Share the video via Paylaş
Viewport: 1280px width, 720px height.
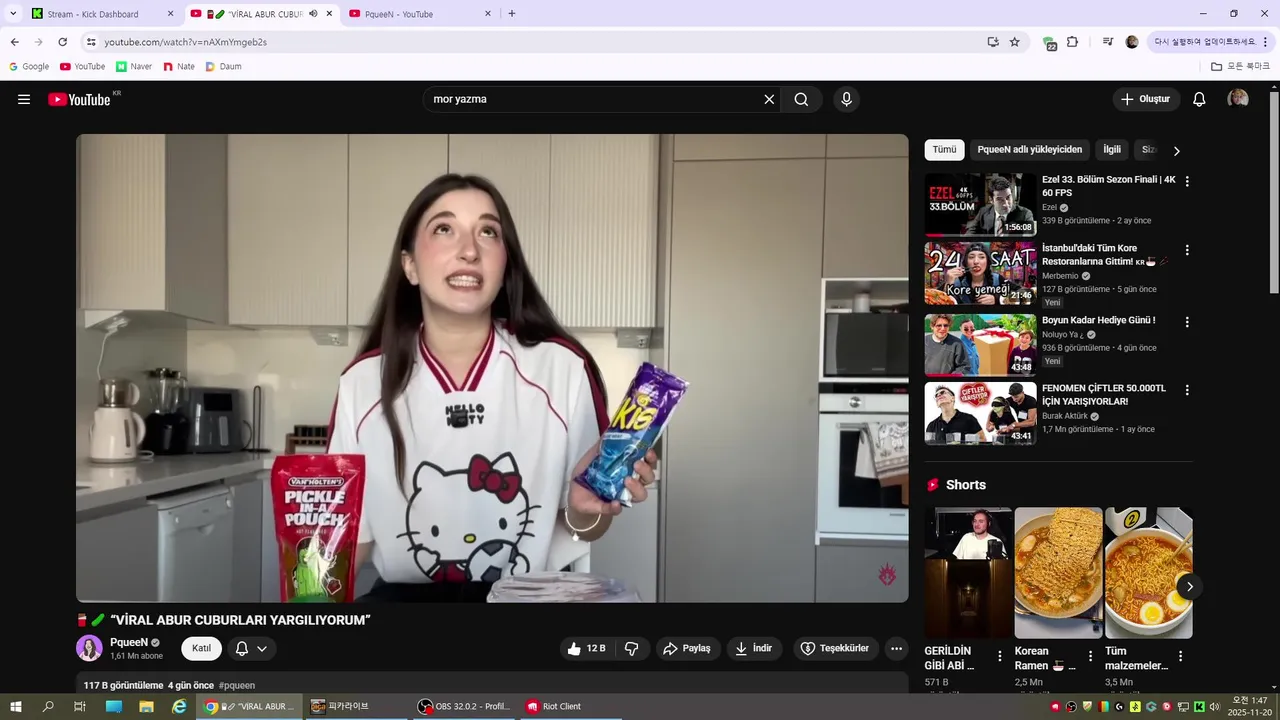(688, 648)
